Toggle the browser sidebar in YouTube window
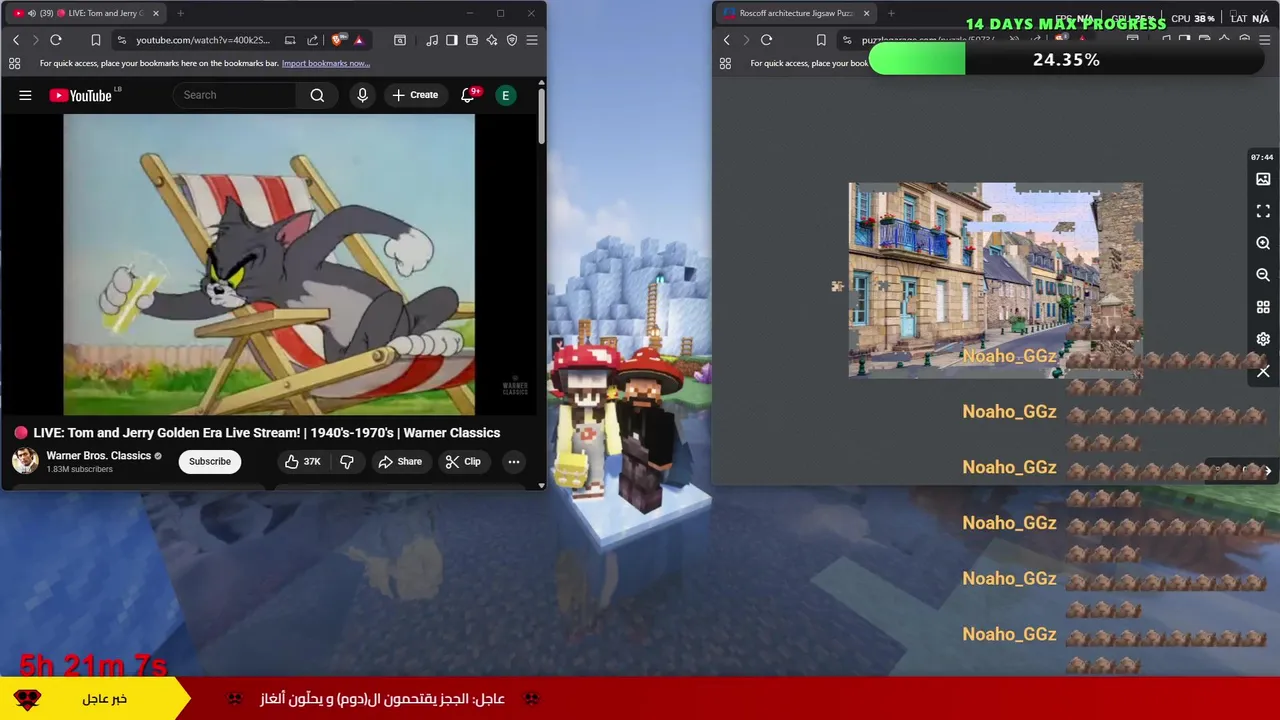1280x720 pixels. 452,40
